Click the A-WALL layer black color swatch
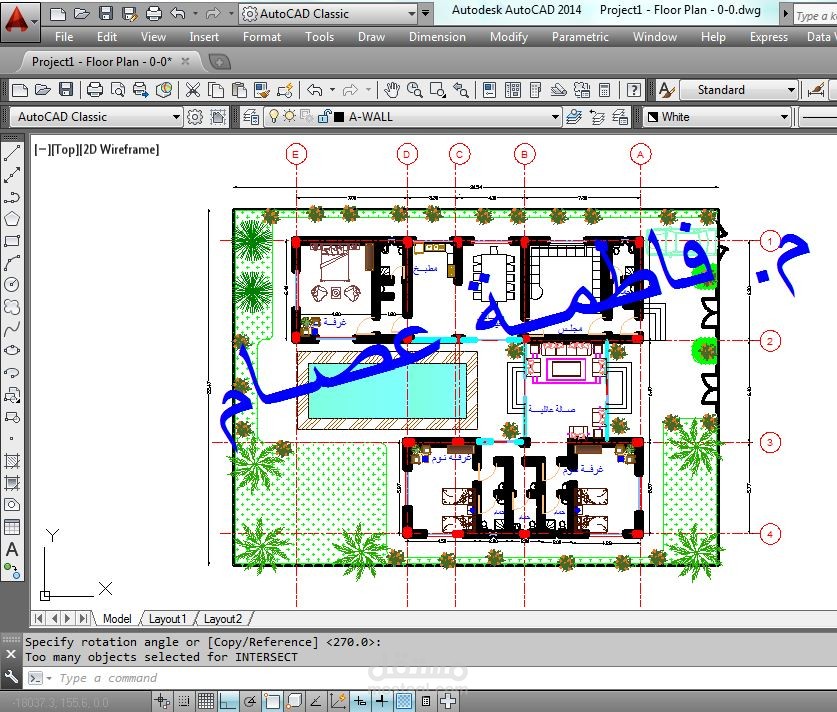This screenshot has height=712, width=837. 338,116
